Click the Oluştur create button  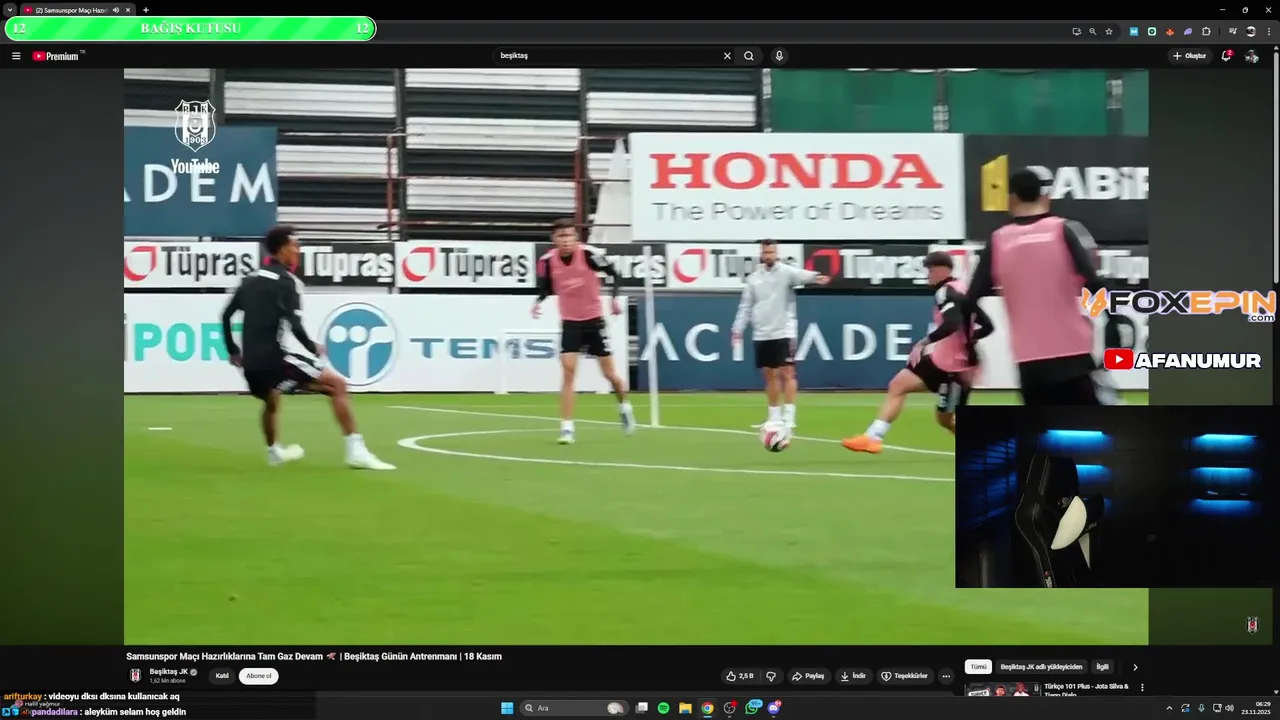point(1190,56)
